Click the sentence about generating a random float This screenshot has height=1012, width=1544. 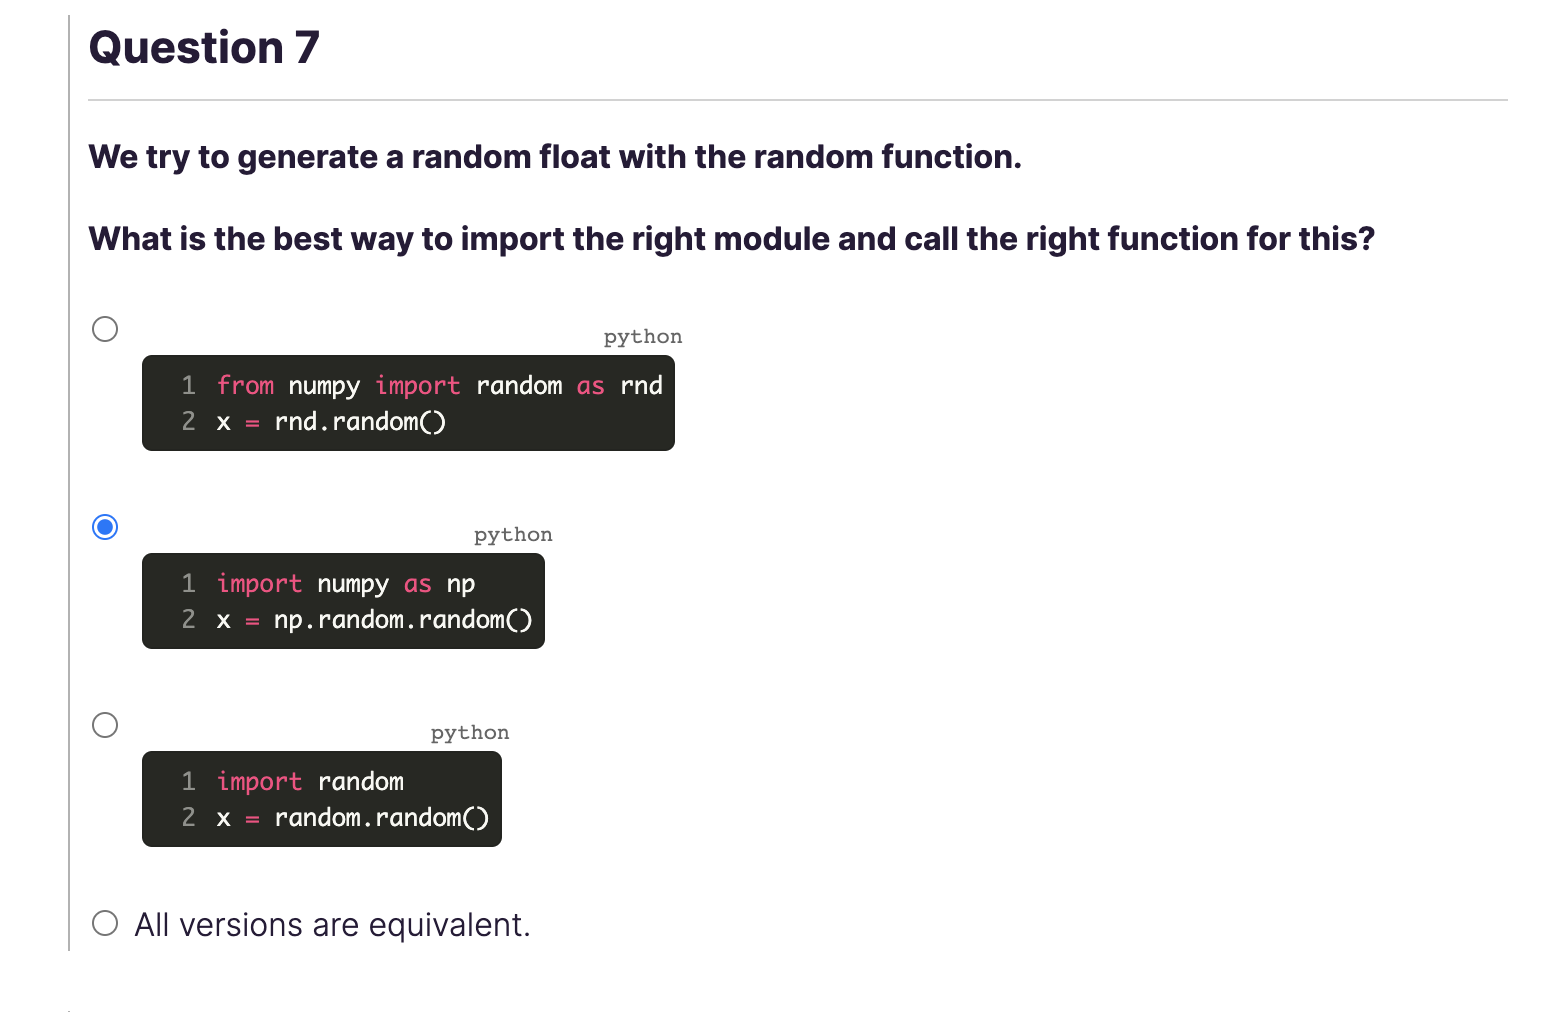(555, 157)
